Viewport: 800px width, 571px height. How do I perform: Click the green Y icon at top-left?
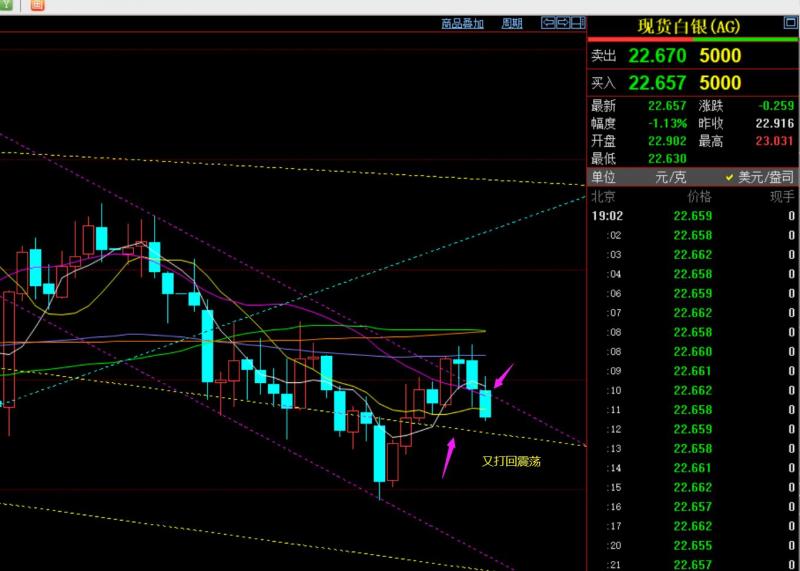pyautogui.click(x=6, y=5)
